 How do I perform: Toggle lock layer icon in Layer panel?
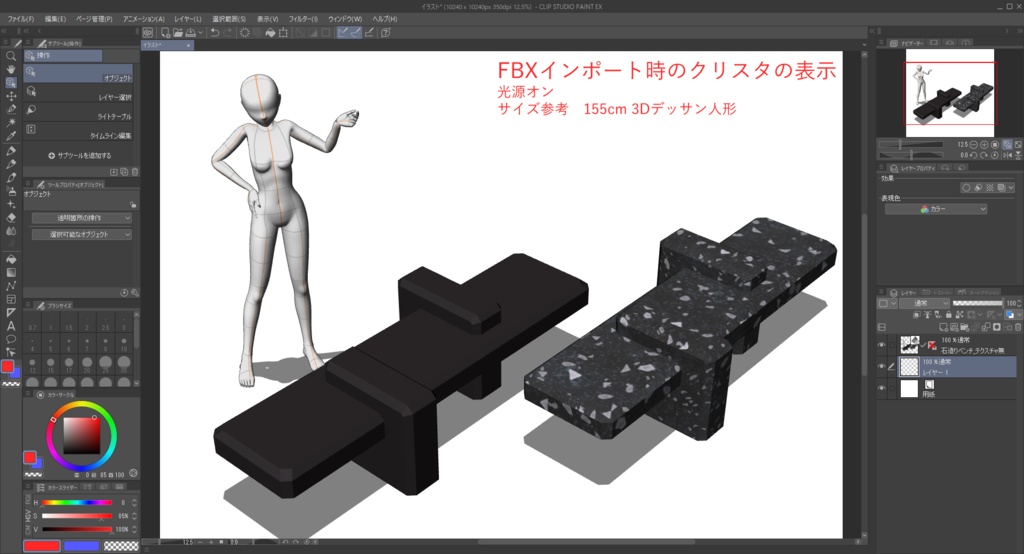coord(949,315)
